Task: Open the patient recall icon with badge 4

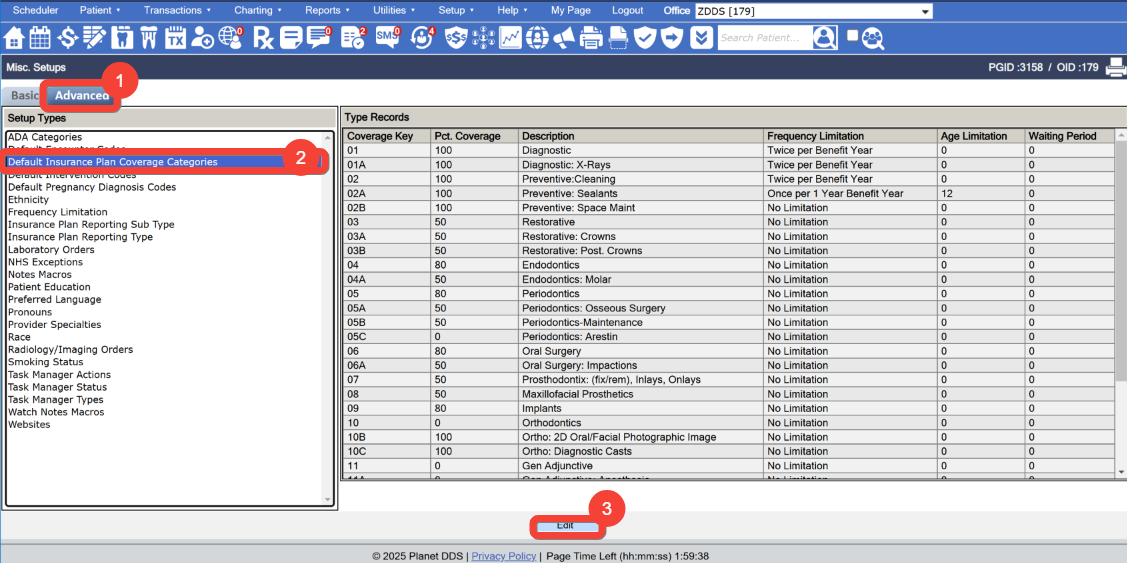Action: (422, 37)
